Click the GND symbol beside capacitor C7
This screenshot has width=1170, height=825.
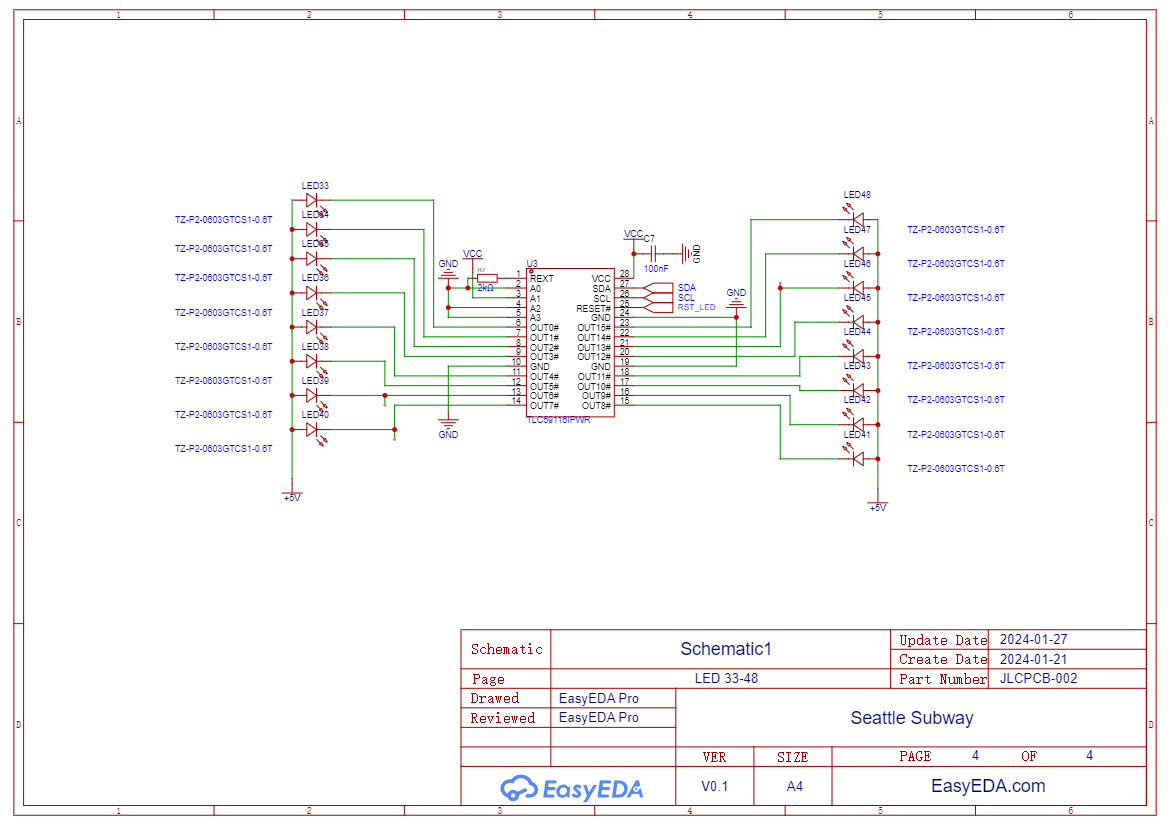coord(690,254)
